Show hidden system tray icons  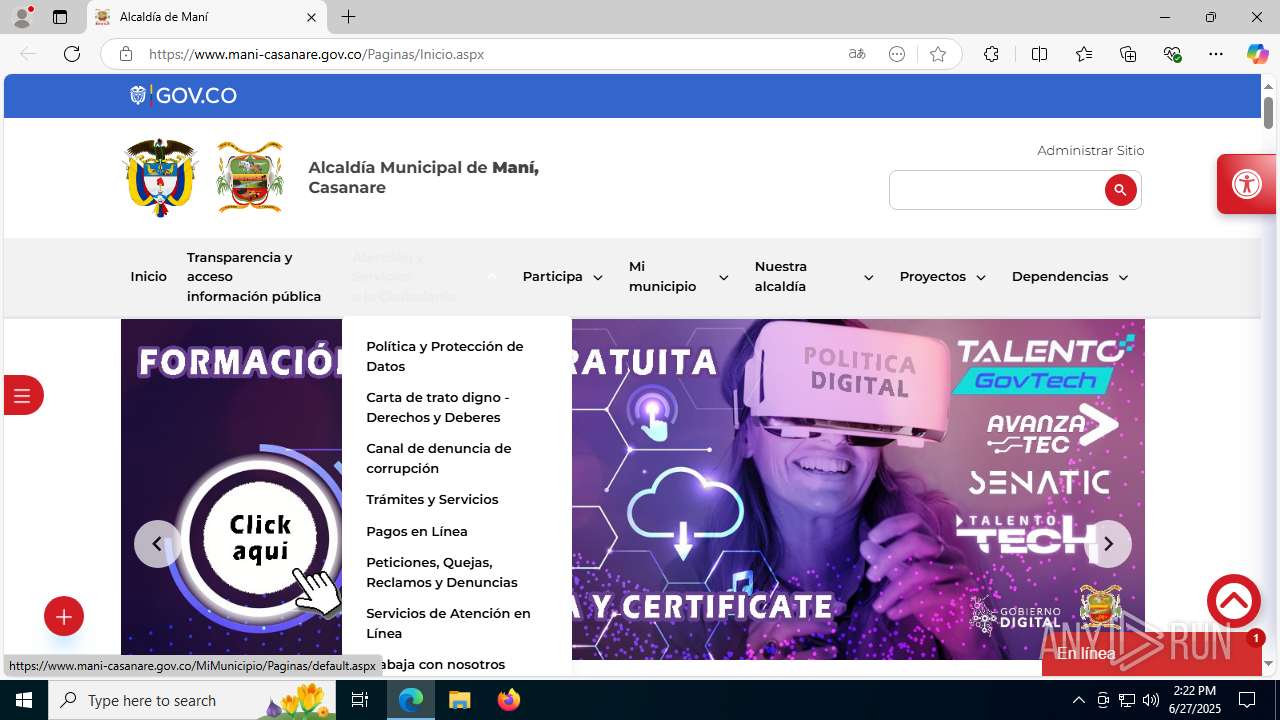click(x=1078, y=700)
